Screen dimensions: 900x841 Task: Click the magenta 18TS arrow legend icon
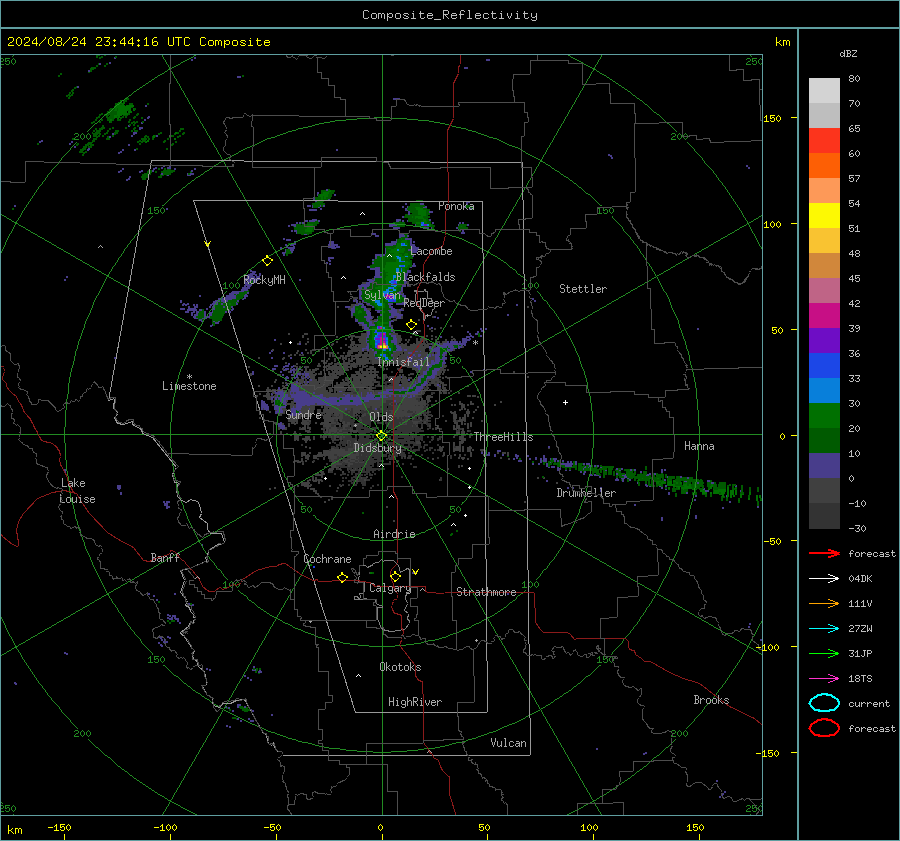(824, 679)
